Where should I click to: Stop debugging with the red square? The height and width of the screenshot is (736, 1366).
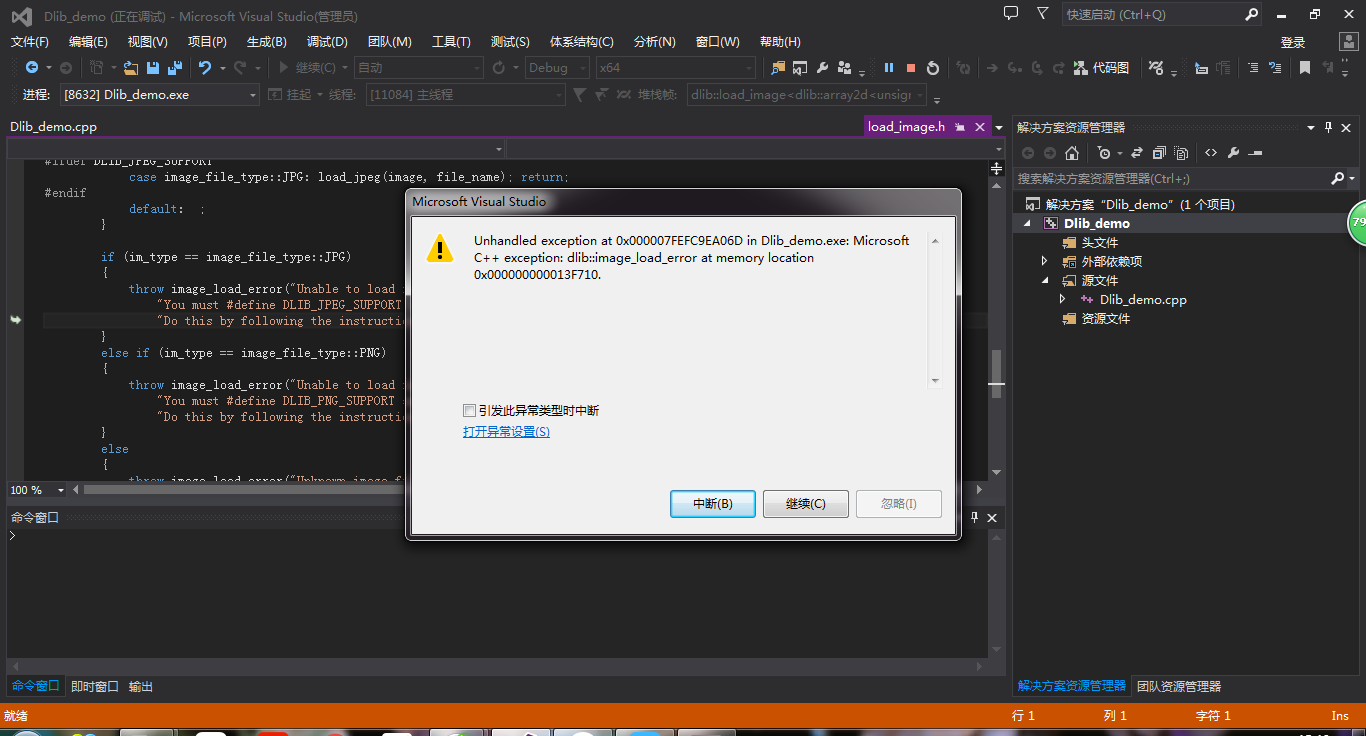pyautogui.click(x=911, y=68)
